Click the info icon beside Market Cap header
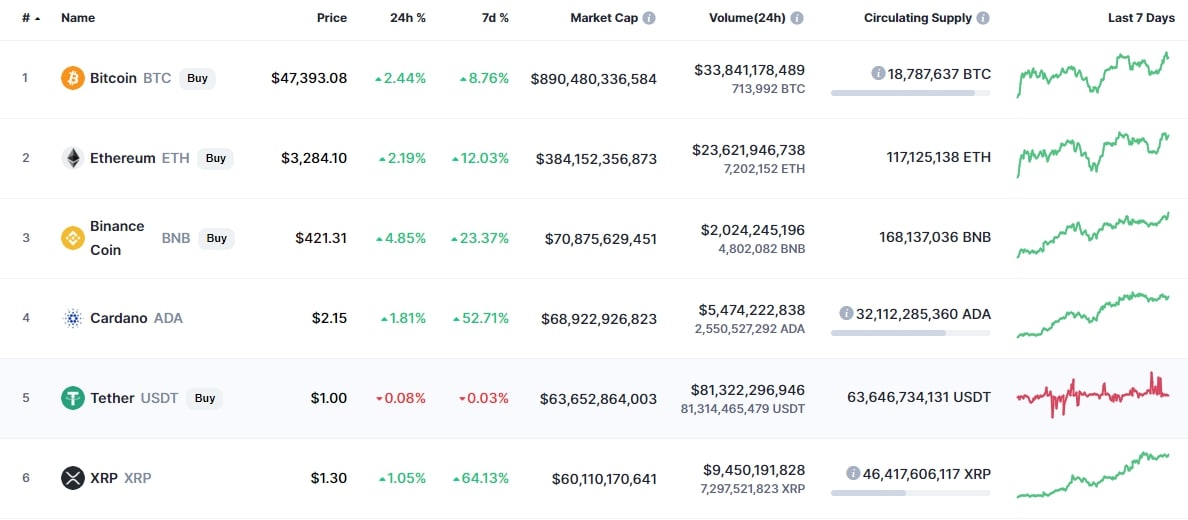 [649, 18]
